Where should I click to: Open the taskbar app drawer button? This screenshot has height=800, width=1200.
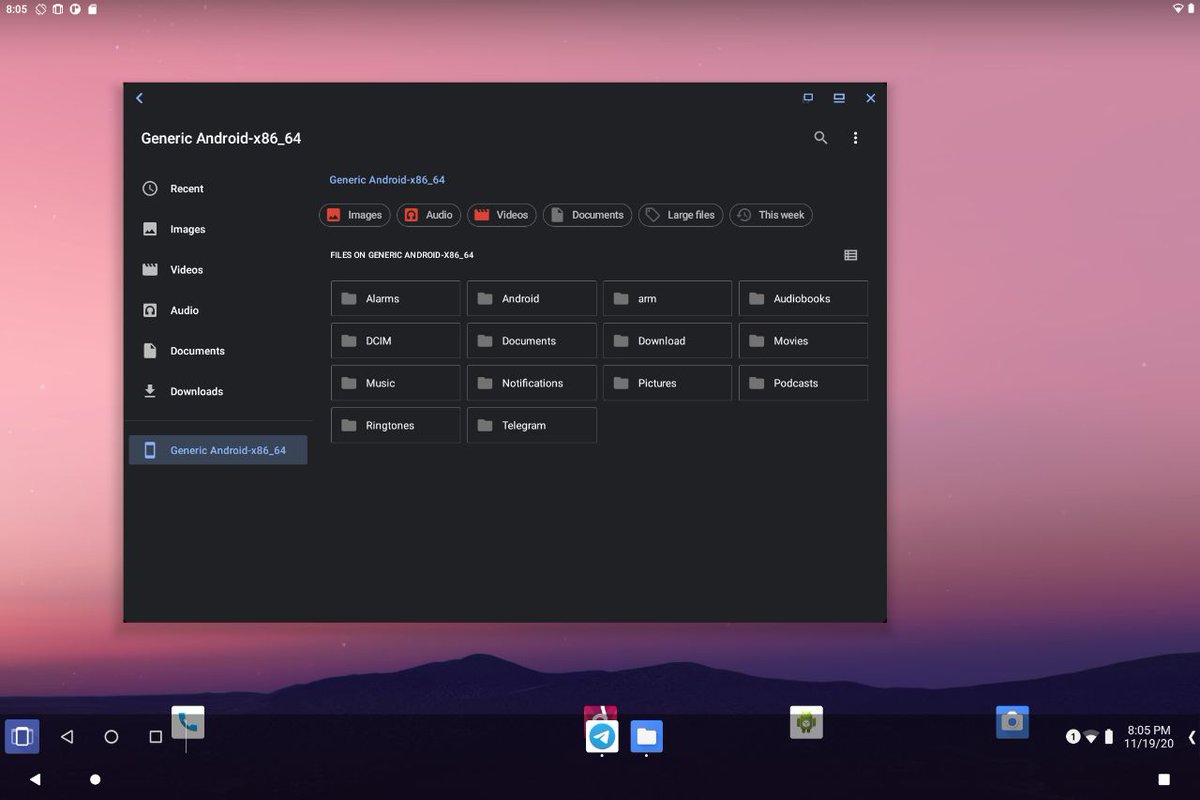(22, 737)
